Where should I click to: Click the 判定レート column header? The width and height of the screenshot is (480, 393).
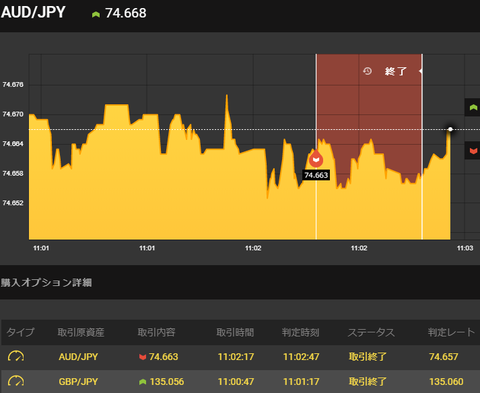pyautogui.click(x=451, y=332)
